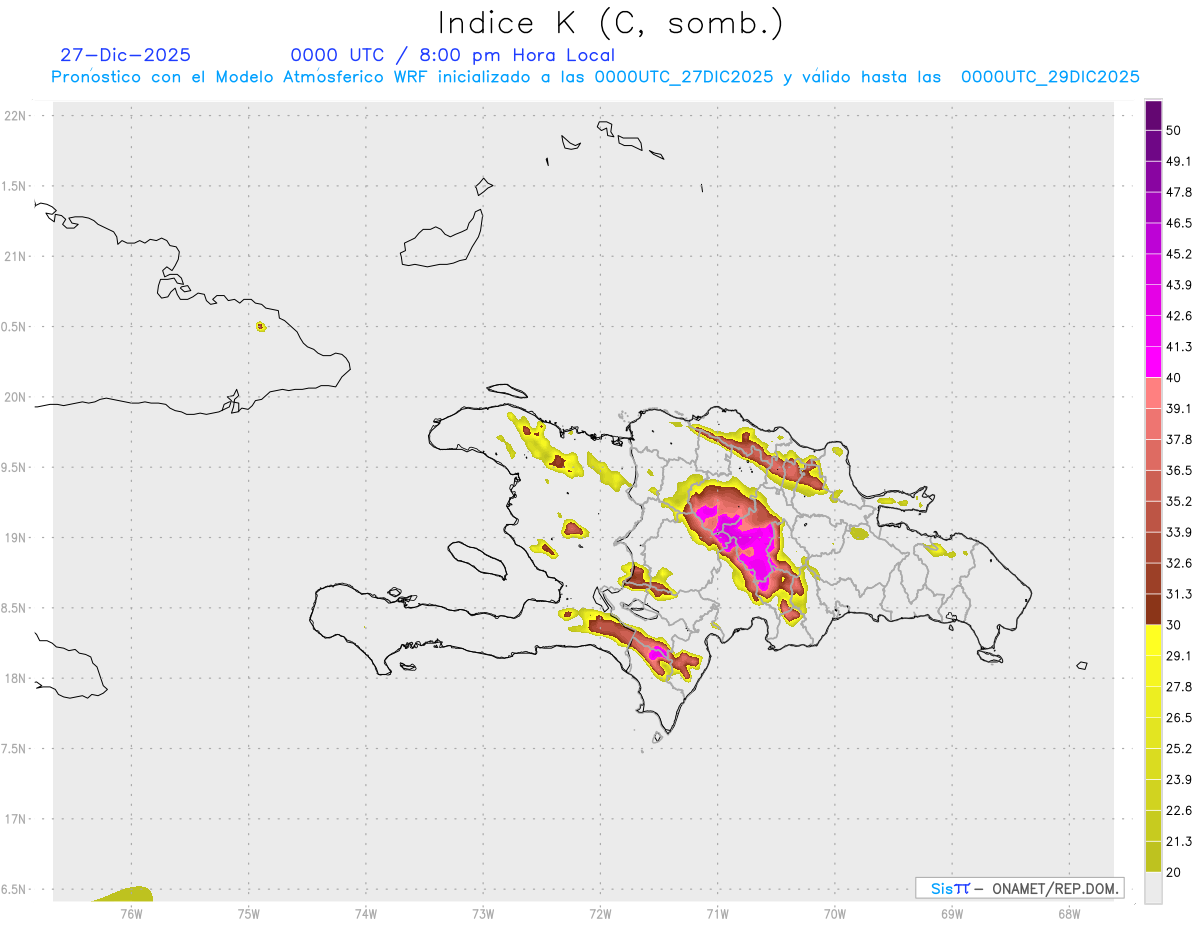1200x927 pixels.
Task: Click the longitude label '69W'
Action: (952, 913)
